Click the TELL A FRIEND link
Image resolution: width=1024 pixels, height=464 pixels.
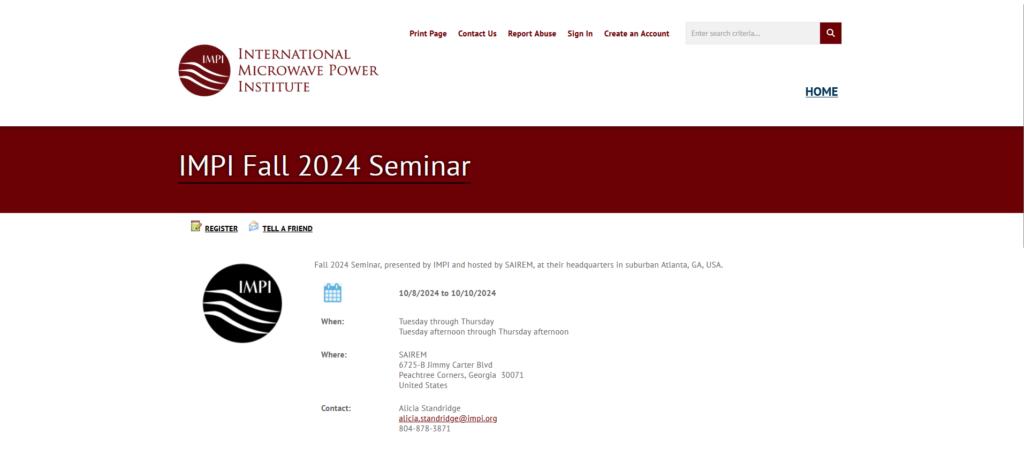tap(287, 229)
